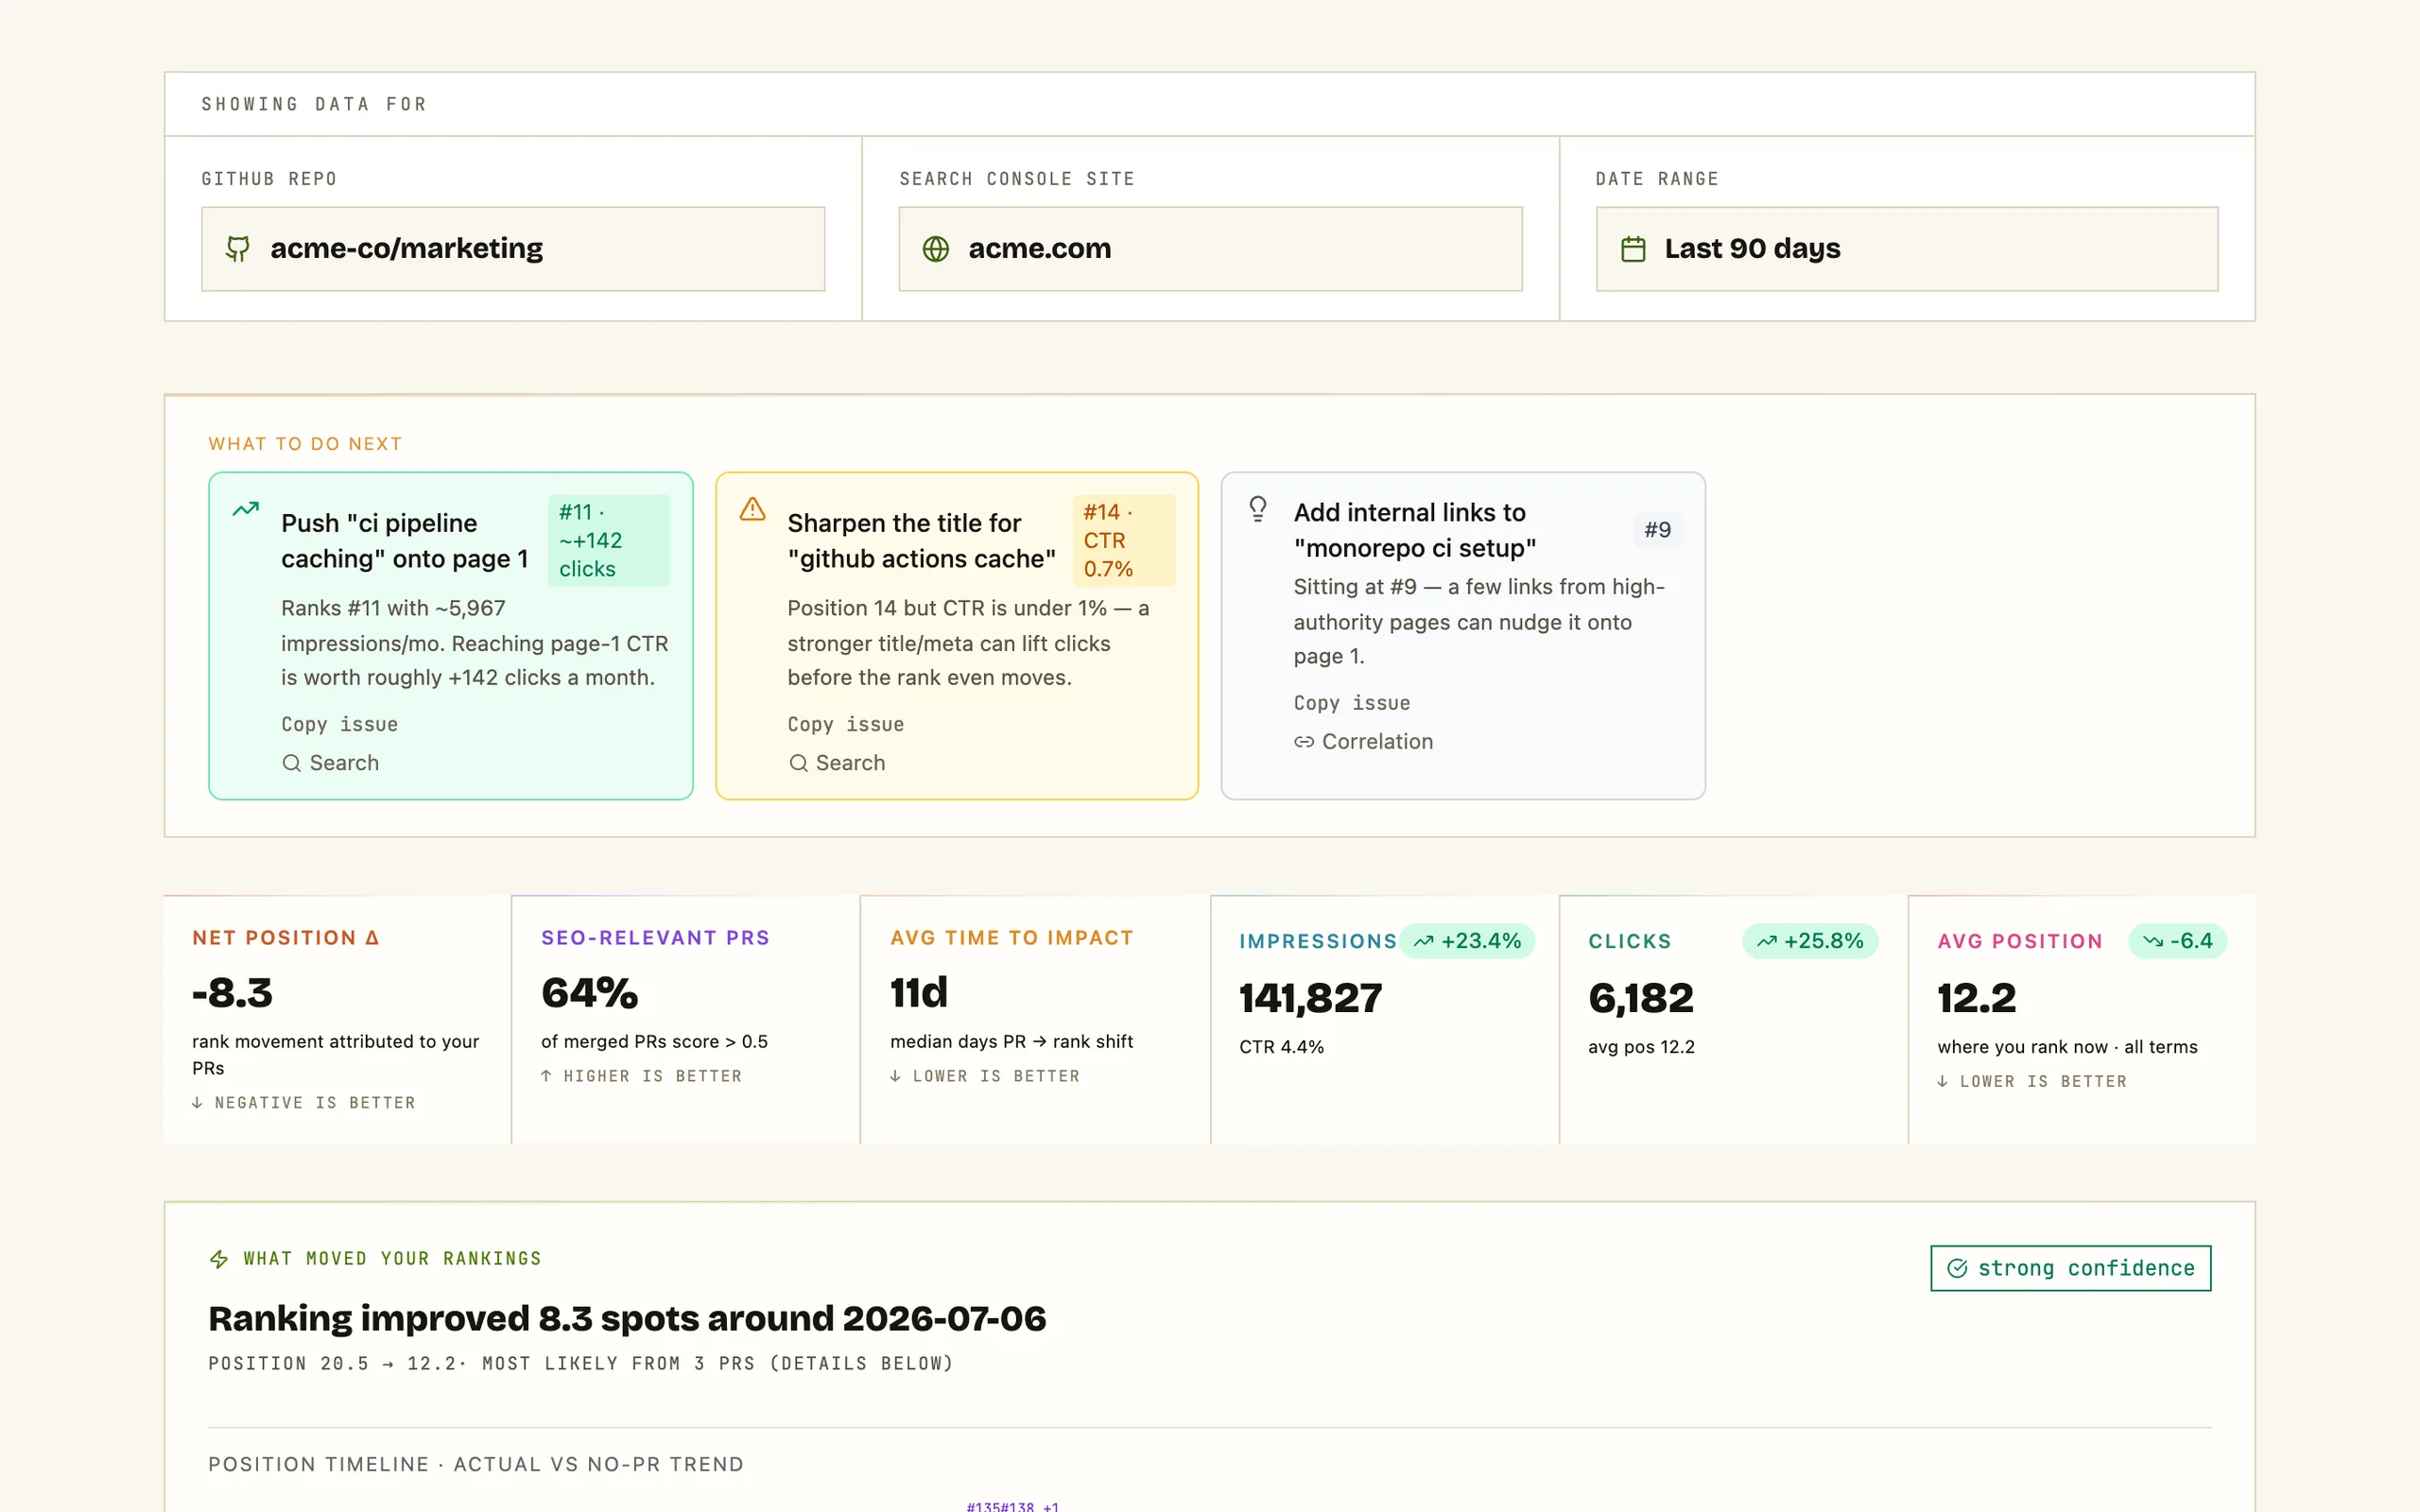Viewport: 2420px width, 1512px height.
Task: Click the -6.4 avg position trend badge
Action: pyautogui.click(x=2177, y=941)
